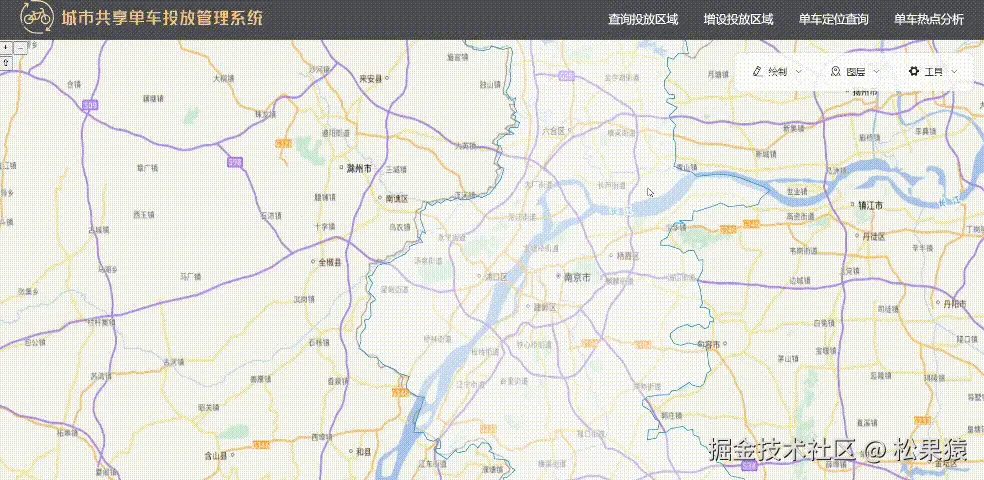
Task: Zoom out with the map minus button
Action: click(21, 48)
